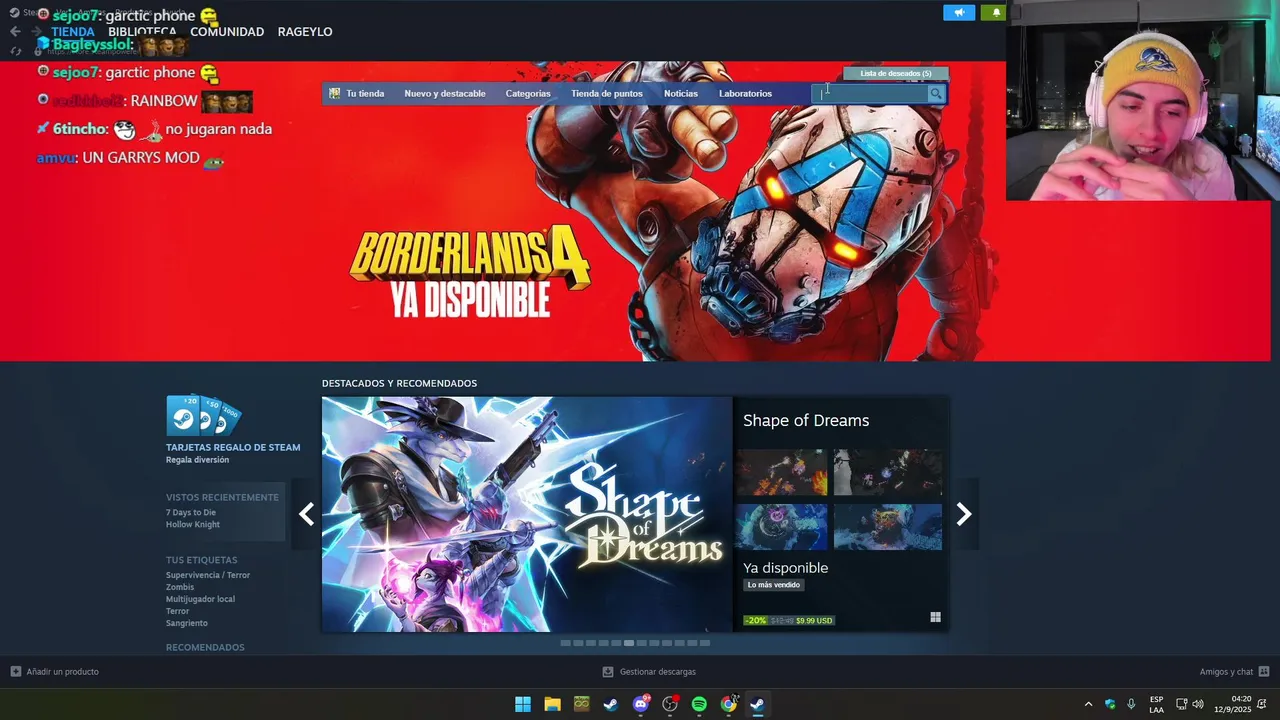Preview the top-left Shape of Dreams screenshot
Viewport: 1280px width, 720px height.
[782, 472]
